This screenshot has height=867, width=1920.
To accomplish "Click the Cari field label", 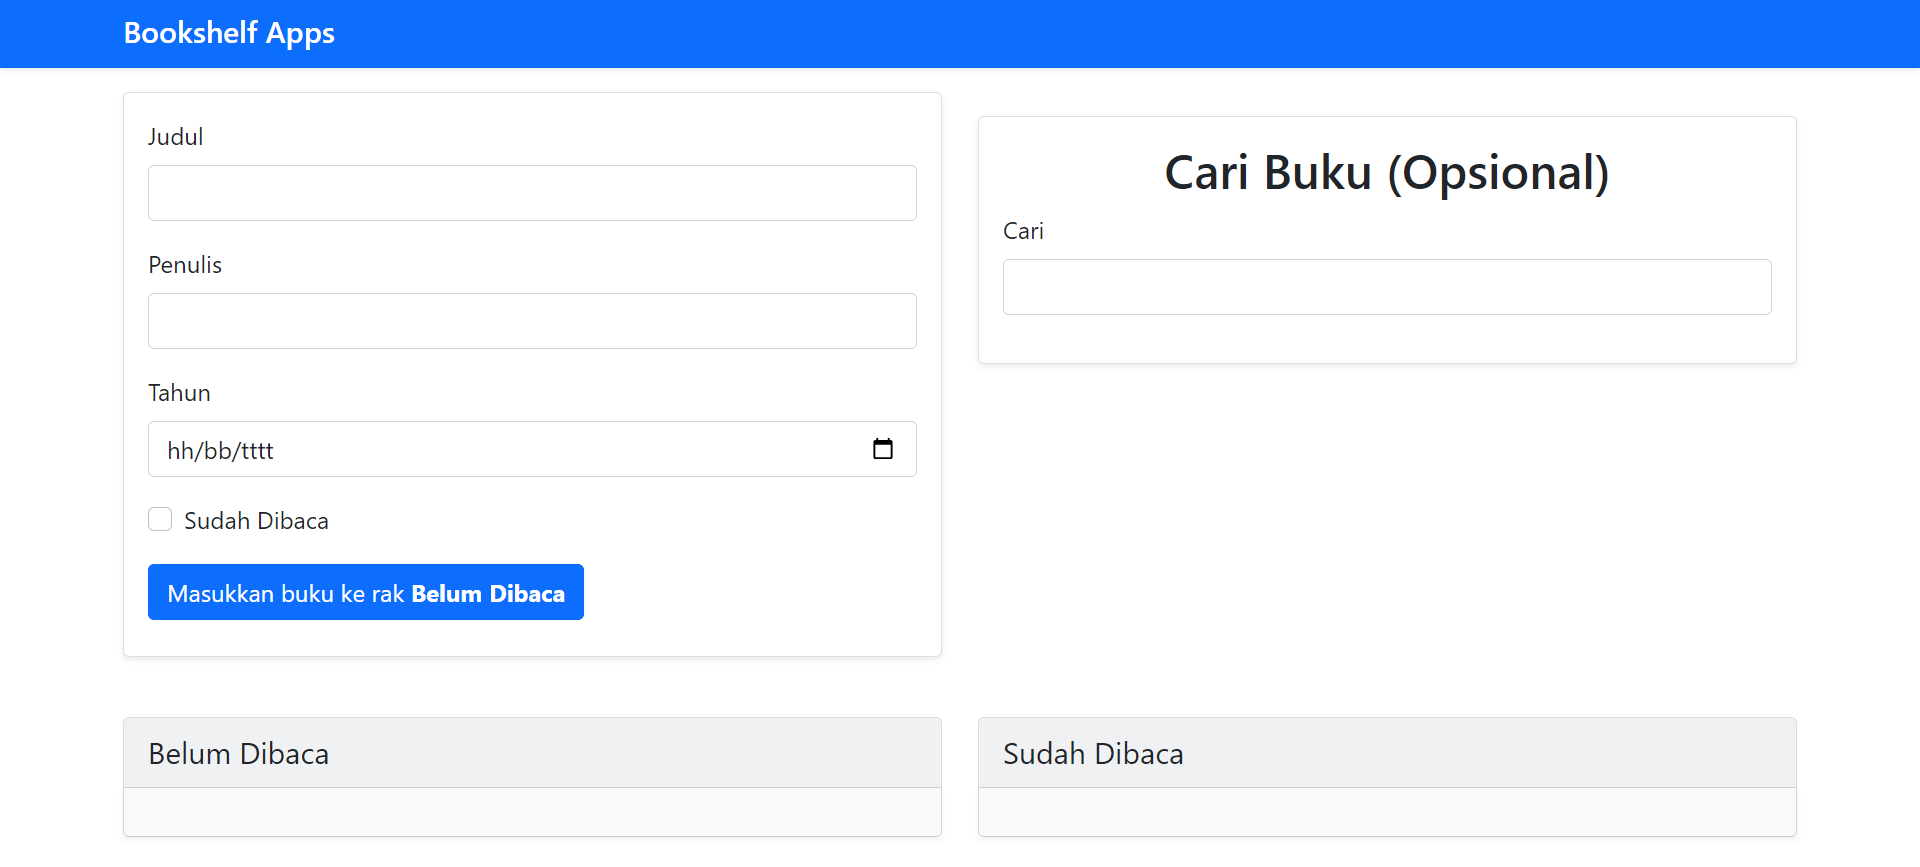I will [x=1023, y=231].
